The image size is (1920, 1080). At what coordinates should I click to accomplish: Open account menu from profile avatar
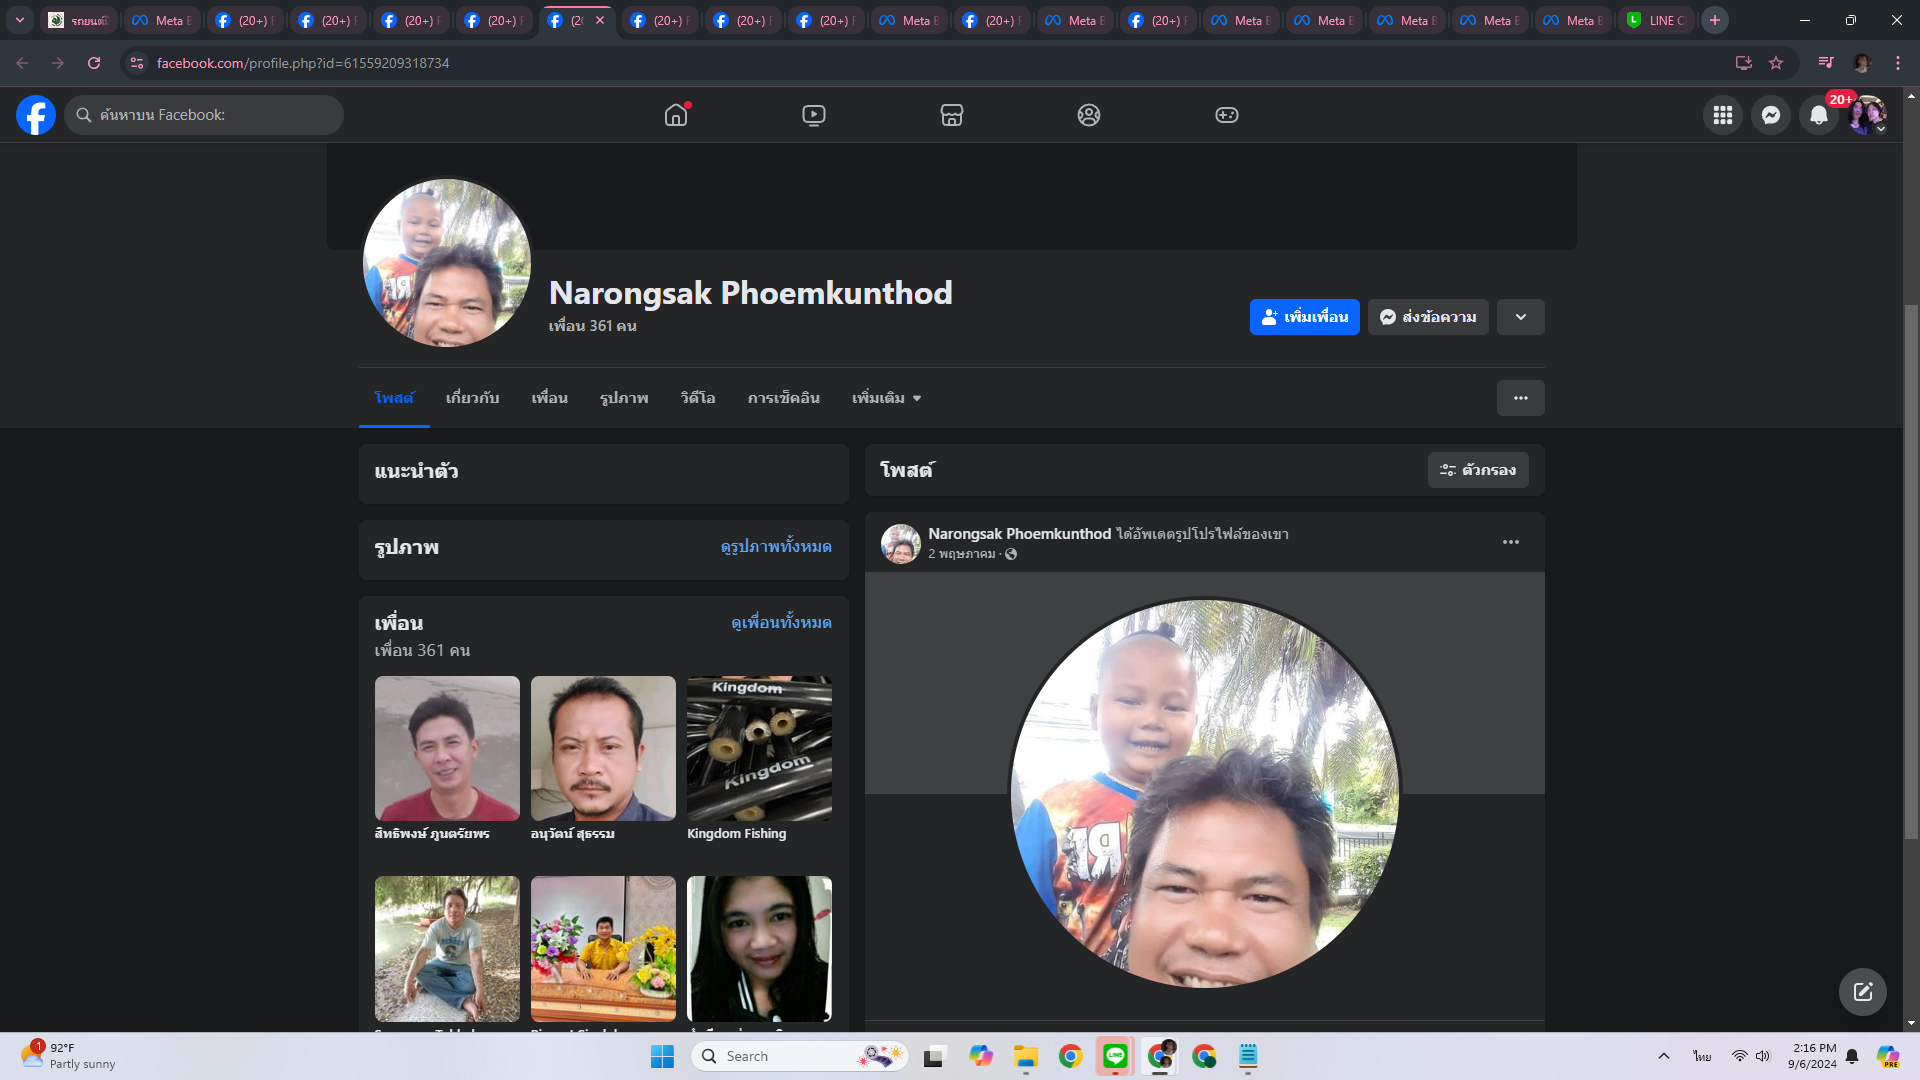point(1866,115)
